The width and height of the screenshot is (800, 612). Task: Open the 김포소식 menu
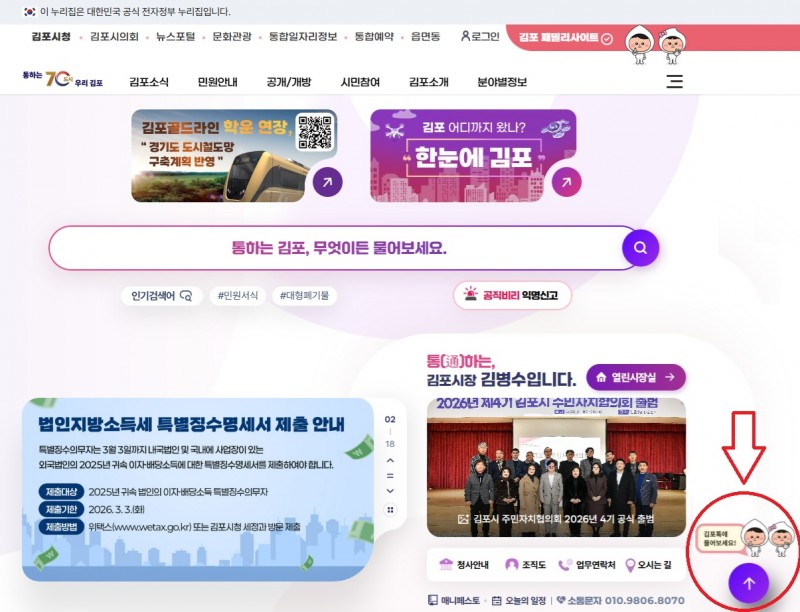[149, 82]
